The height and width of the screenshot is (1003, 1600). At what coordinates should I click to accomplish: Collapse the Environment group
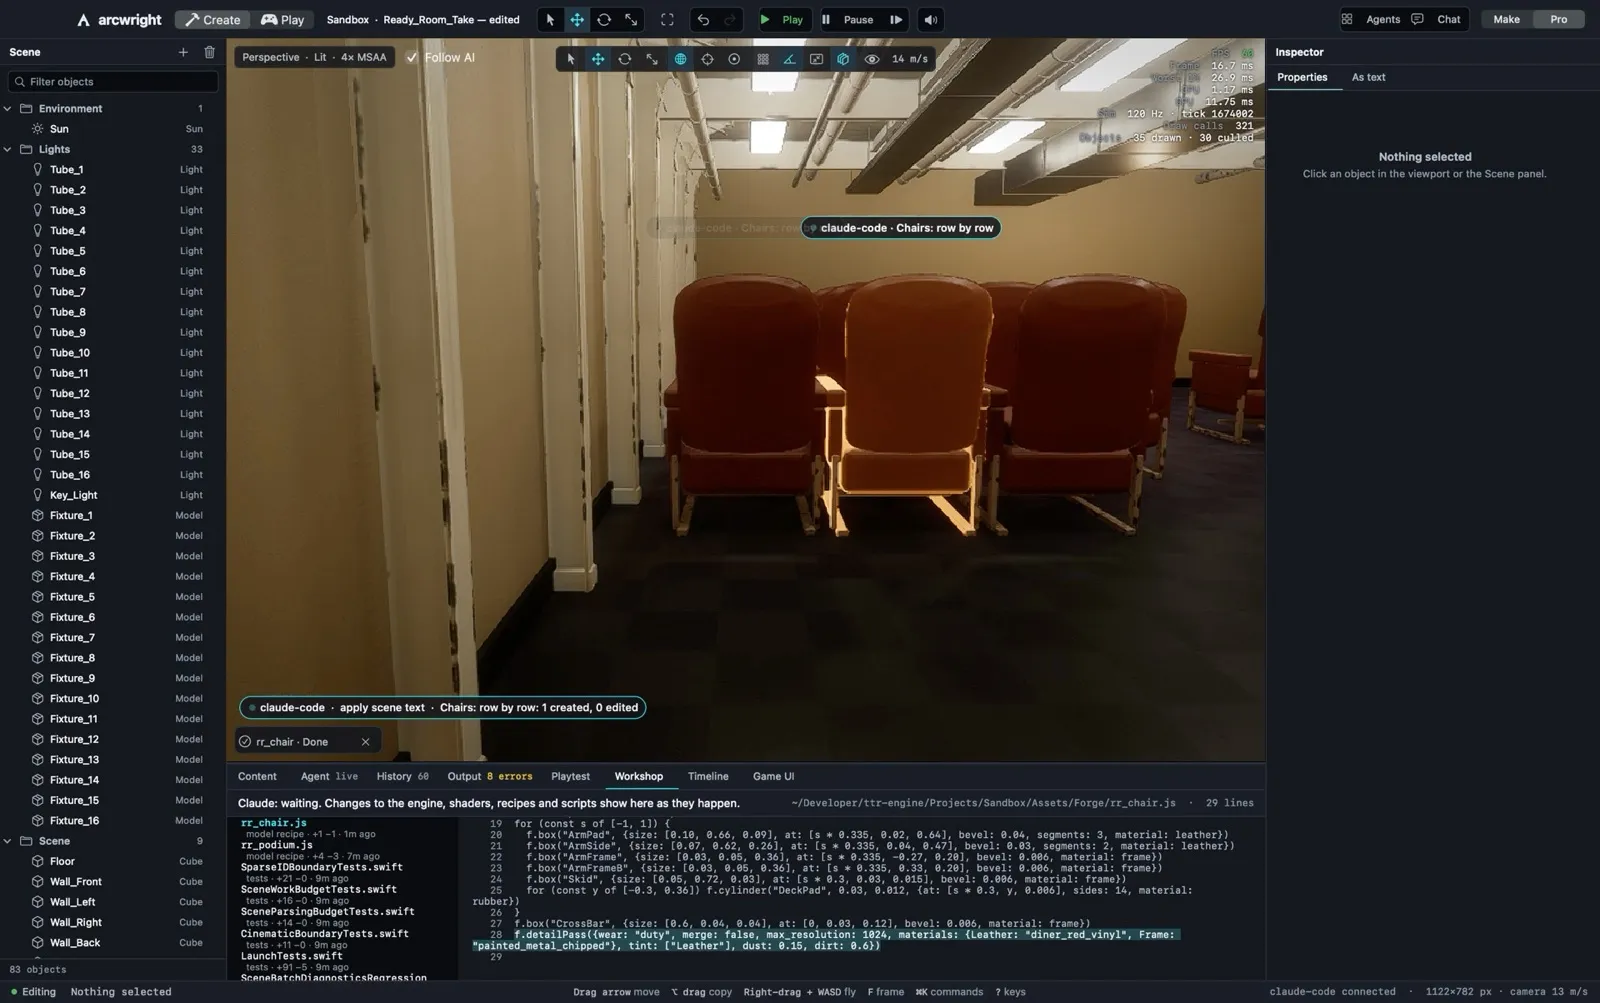[x=8, y=108]
